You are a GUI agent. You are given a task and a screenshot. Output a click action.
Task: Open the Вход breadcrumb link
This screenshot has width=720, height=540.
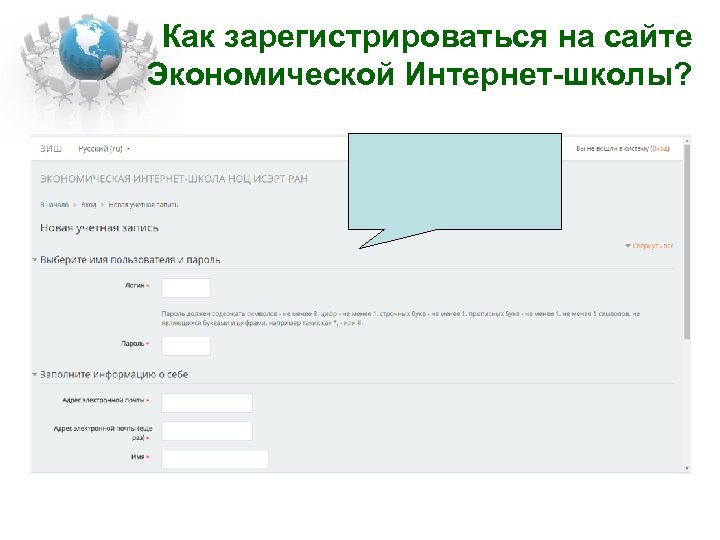[x=89, y=205]
